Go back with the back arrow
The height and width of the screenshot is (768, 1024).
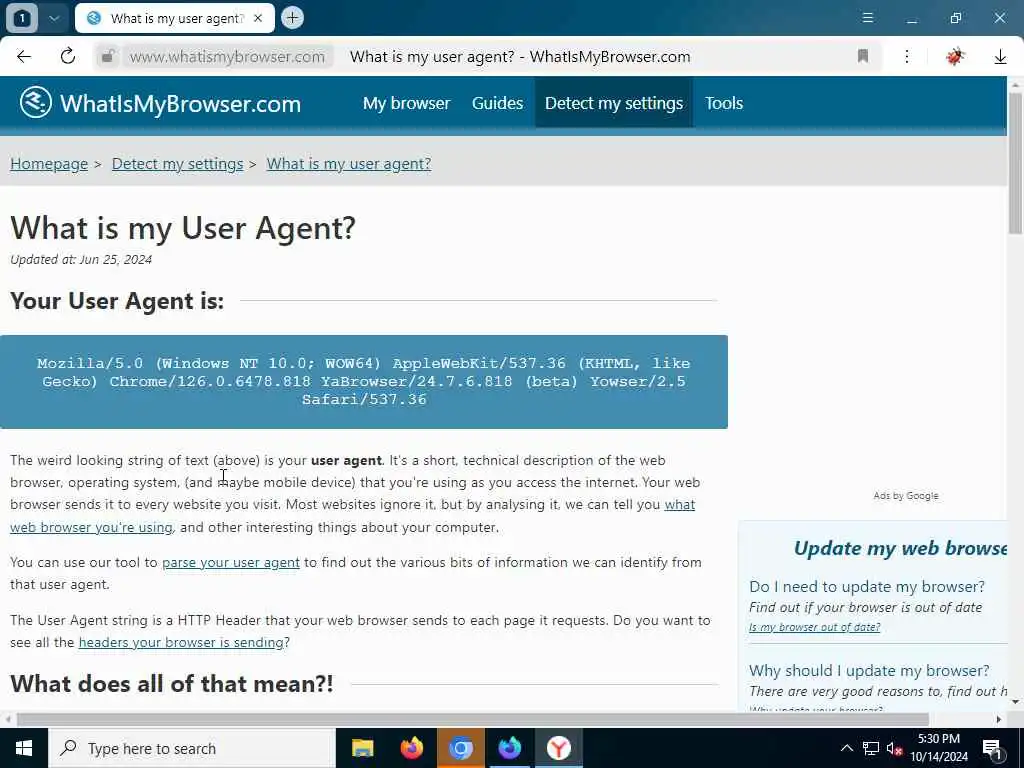point(24,57)
